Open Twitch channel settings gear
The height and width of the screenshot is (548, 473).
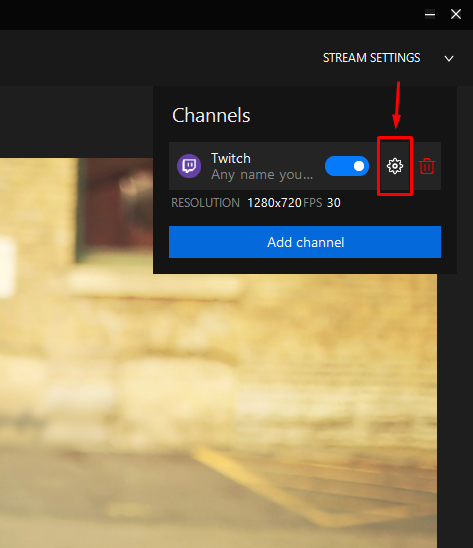pyautogui.click(x=395, y=166)
